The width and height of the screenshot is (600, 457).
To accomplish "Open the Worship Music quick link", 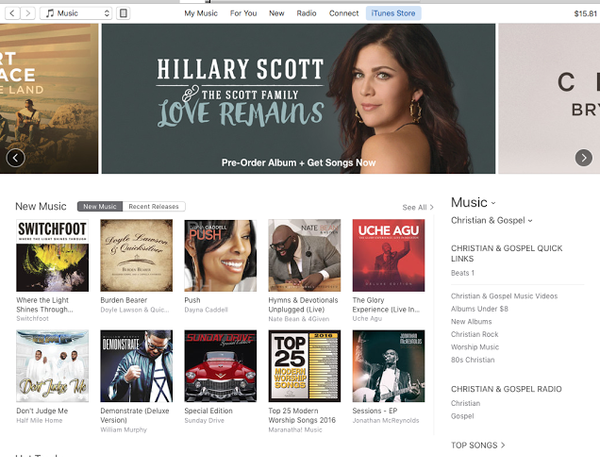I will click(x=475, y=347).
